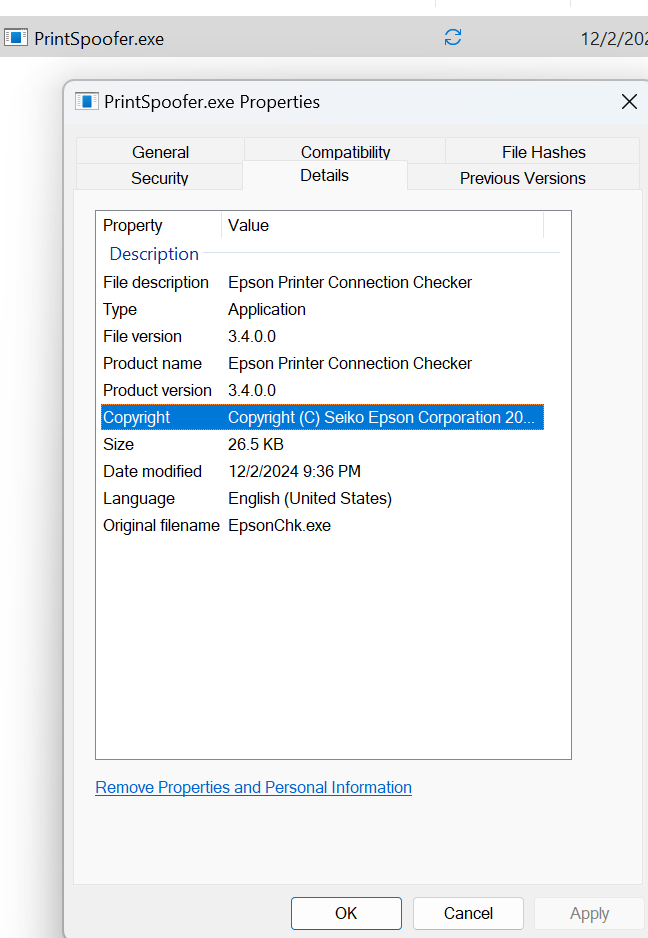The image size is (648, 938).
Task: Click the Property column header
Action: click(160, 226)
